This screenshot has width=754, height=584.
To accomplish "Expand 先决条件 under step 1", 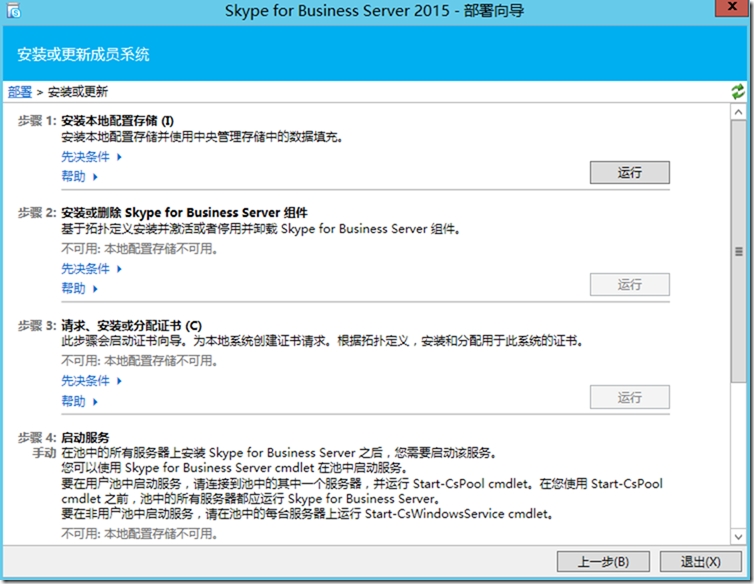I will click(x=91, y=157).
